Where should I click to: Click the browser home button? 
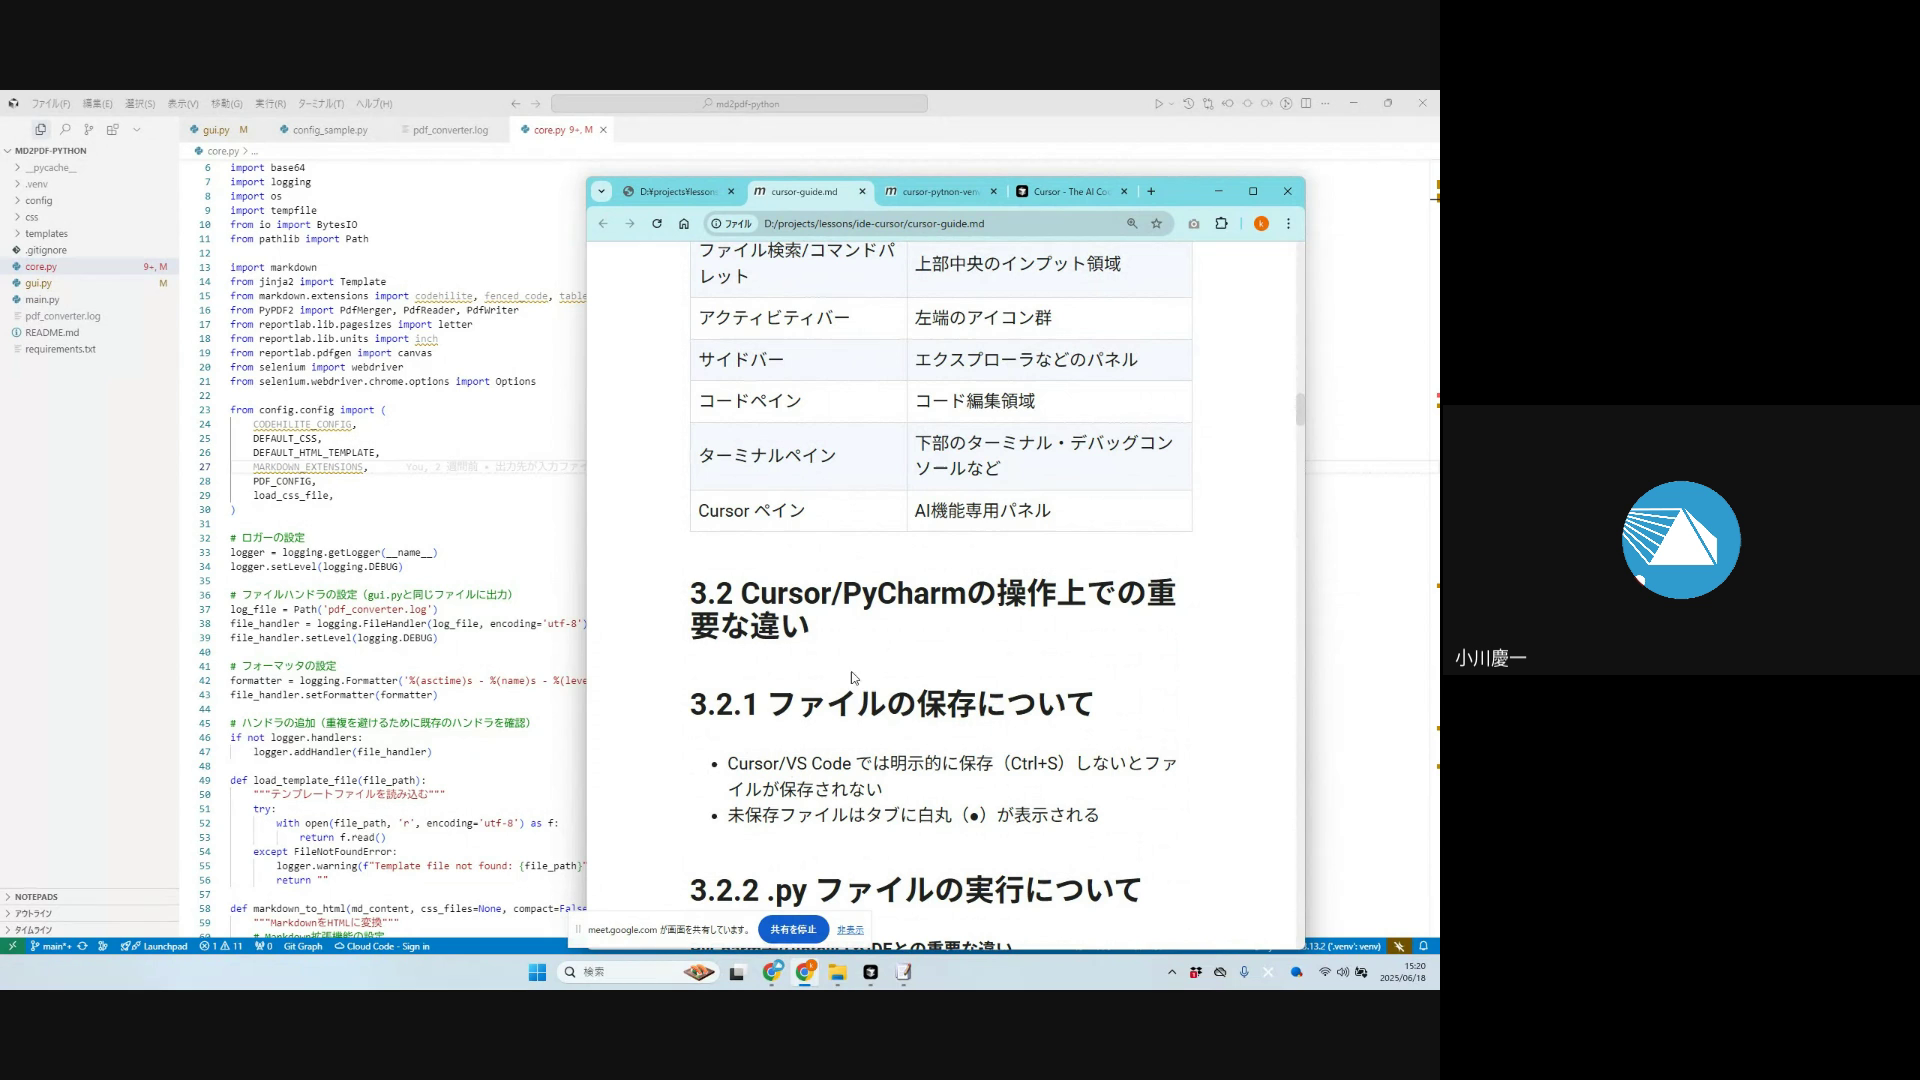684,223
